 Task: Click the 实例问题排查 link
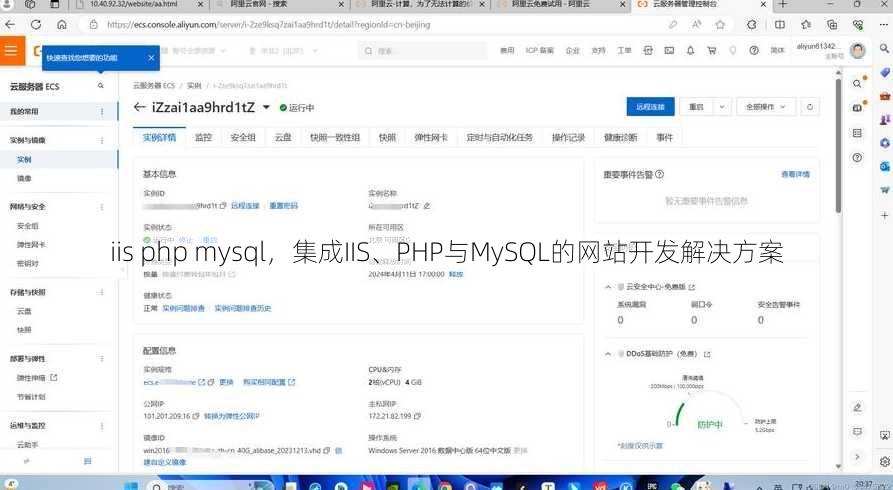click(183, 308)
